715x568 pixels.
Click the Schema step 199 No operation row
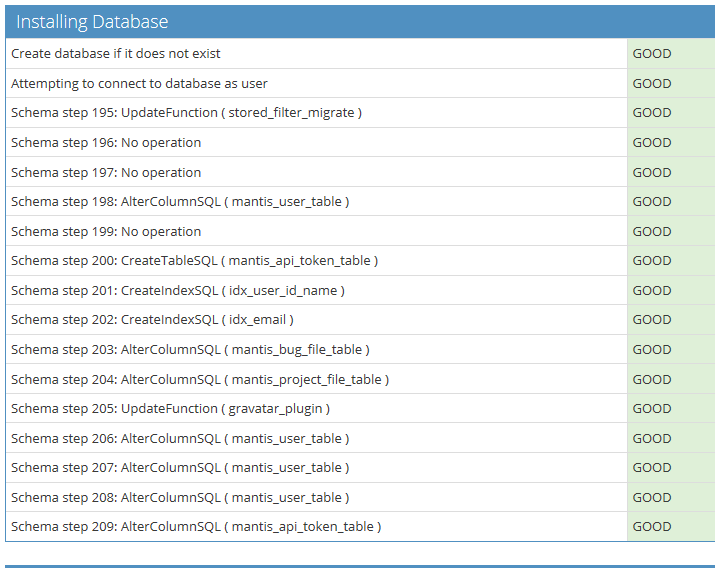[x=106, y=231]
